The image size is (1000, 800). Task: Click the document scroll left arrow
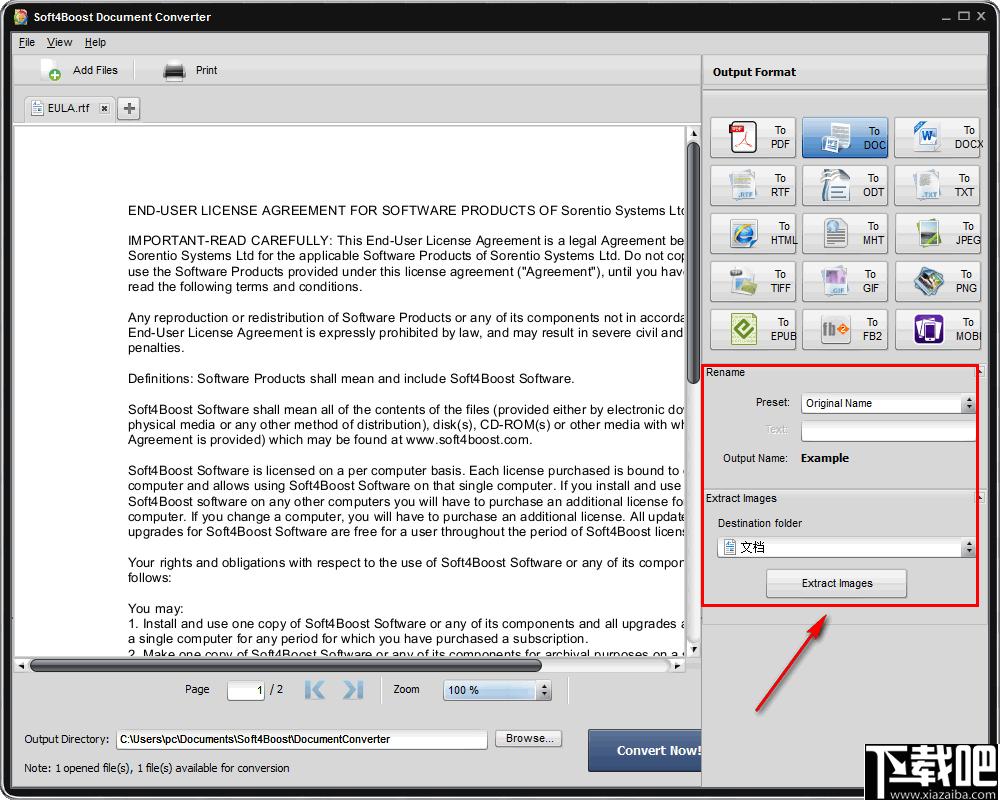(x=21, y=665)
